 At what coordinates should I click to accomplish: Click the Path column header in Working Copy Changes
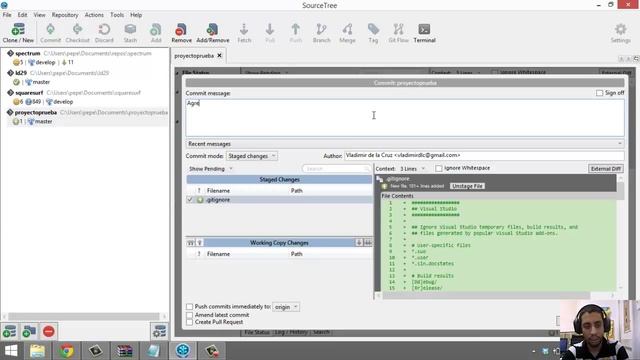(297, 254)
